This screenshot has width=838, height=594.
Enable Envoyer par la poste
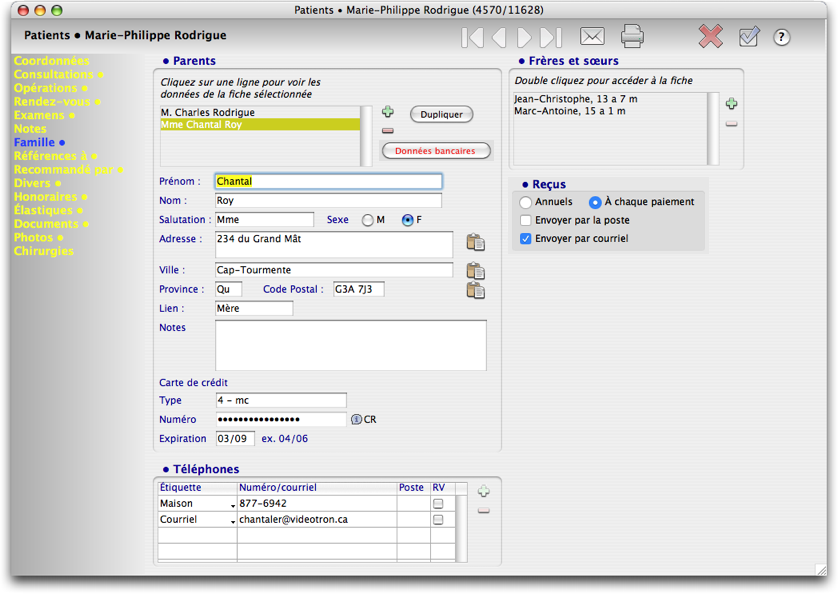(x=526, y=220)
